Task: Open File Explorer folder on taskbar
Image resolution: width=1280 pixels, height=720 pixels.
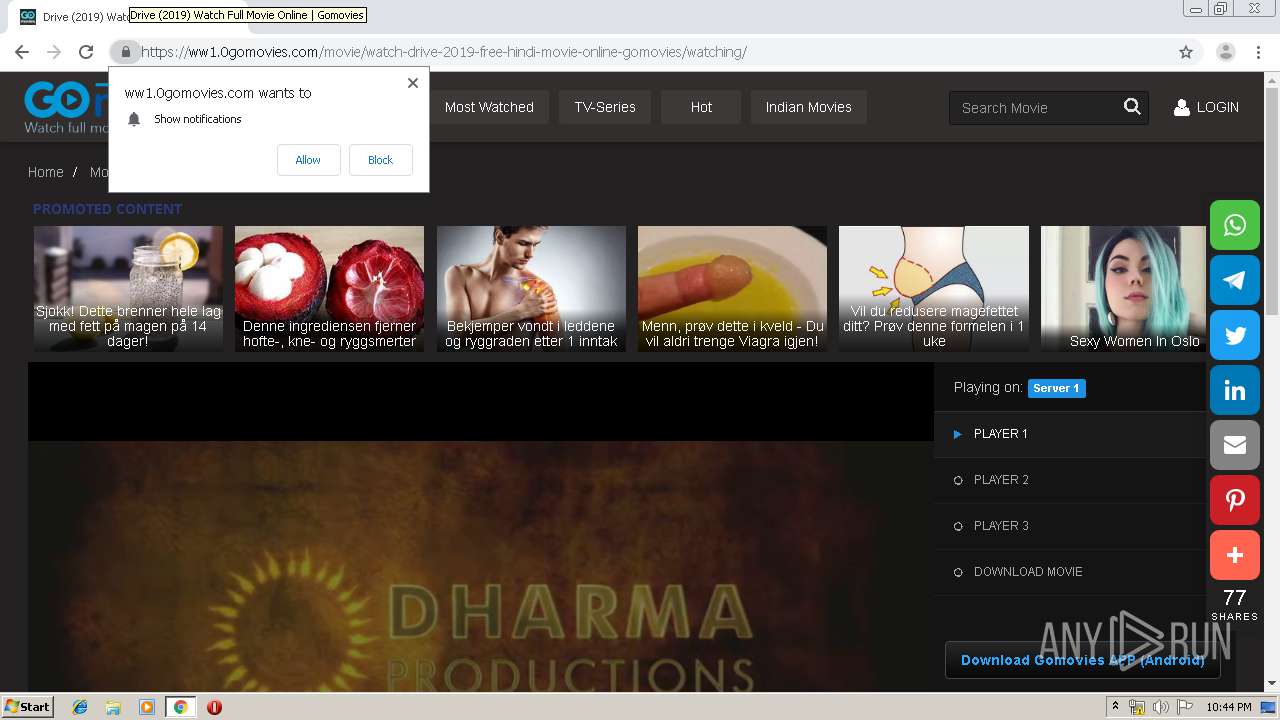Action: point(113,707)
